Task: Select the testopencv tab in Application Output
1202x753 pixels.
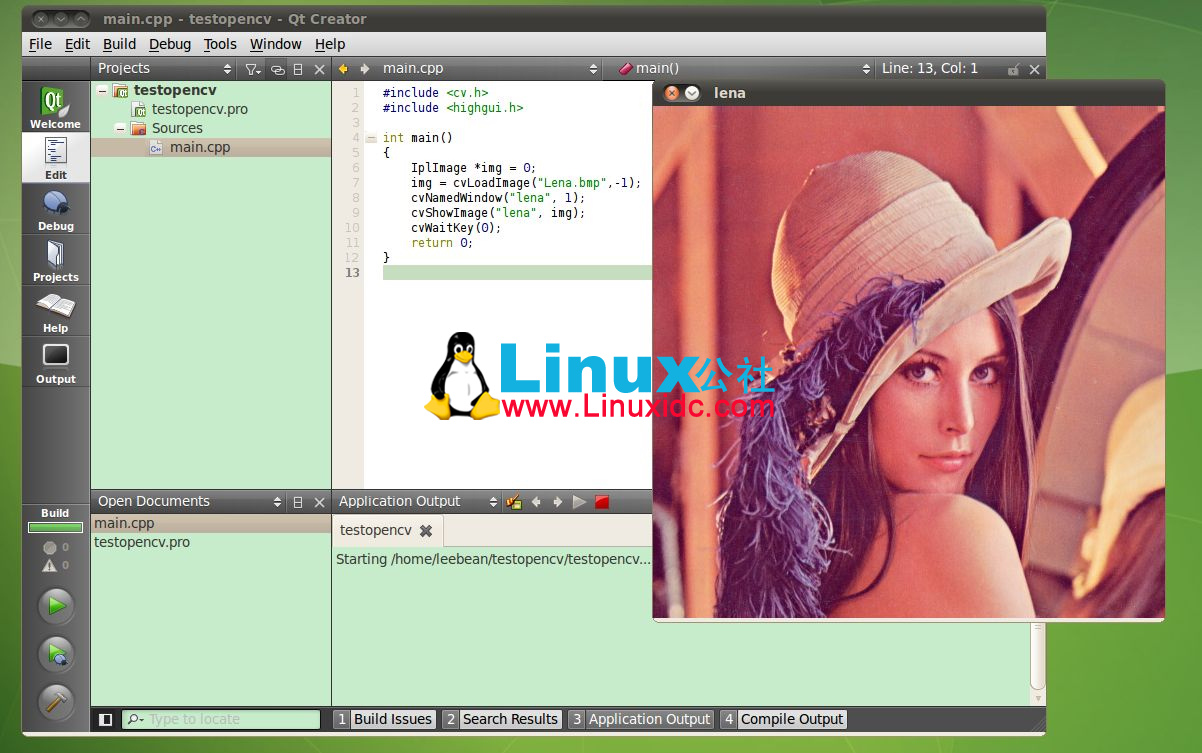Action: click(x=377, y=530)
